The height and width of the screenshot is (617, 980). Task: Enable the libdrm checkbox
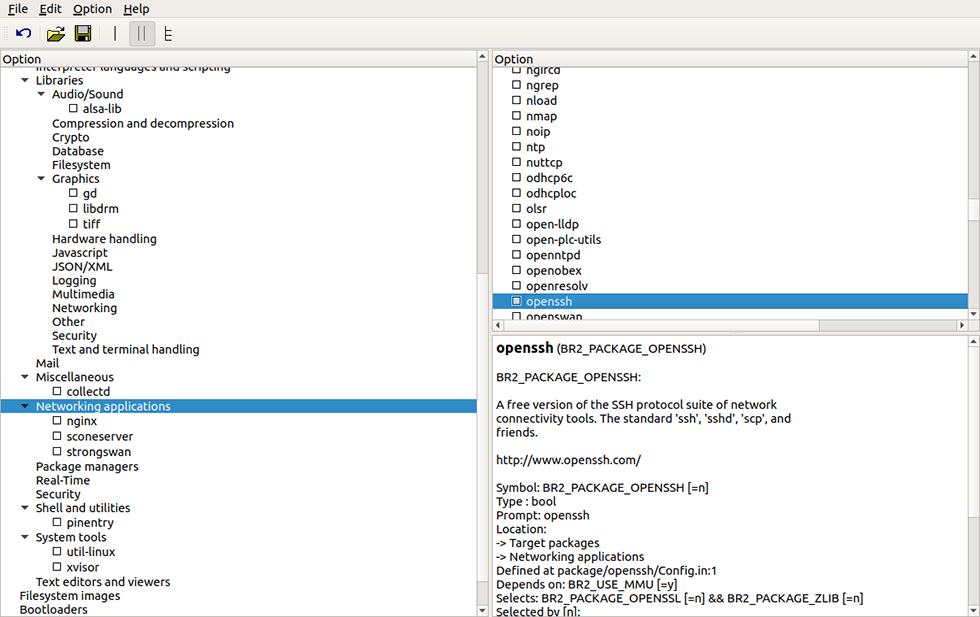73,208
